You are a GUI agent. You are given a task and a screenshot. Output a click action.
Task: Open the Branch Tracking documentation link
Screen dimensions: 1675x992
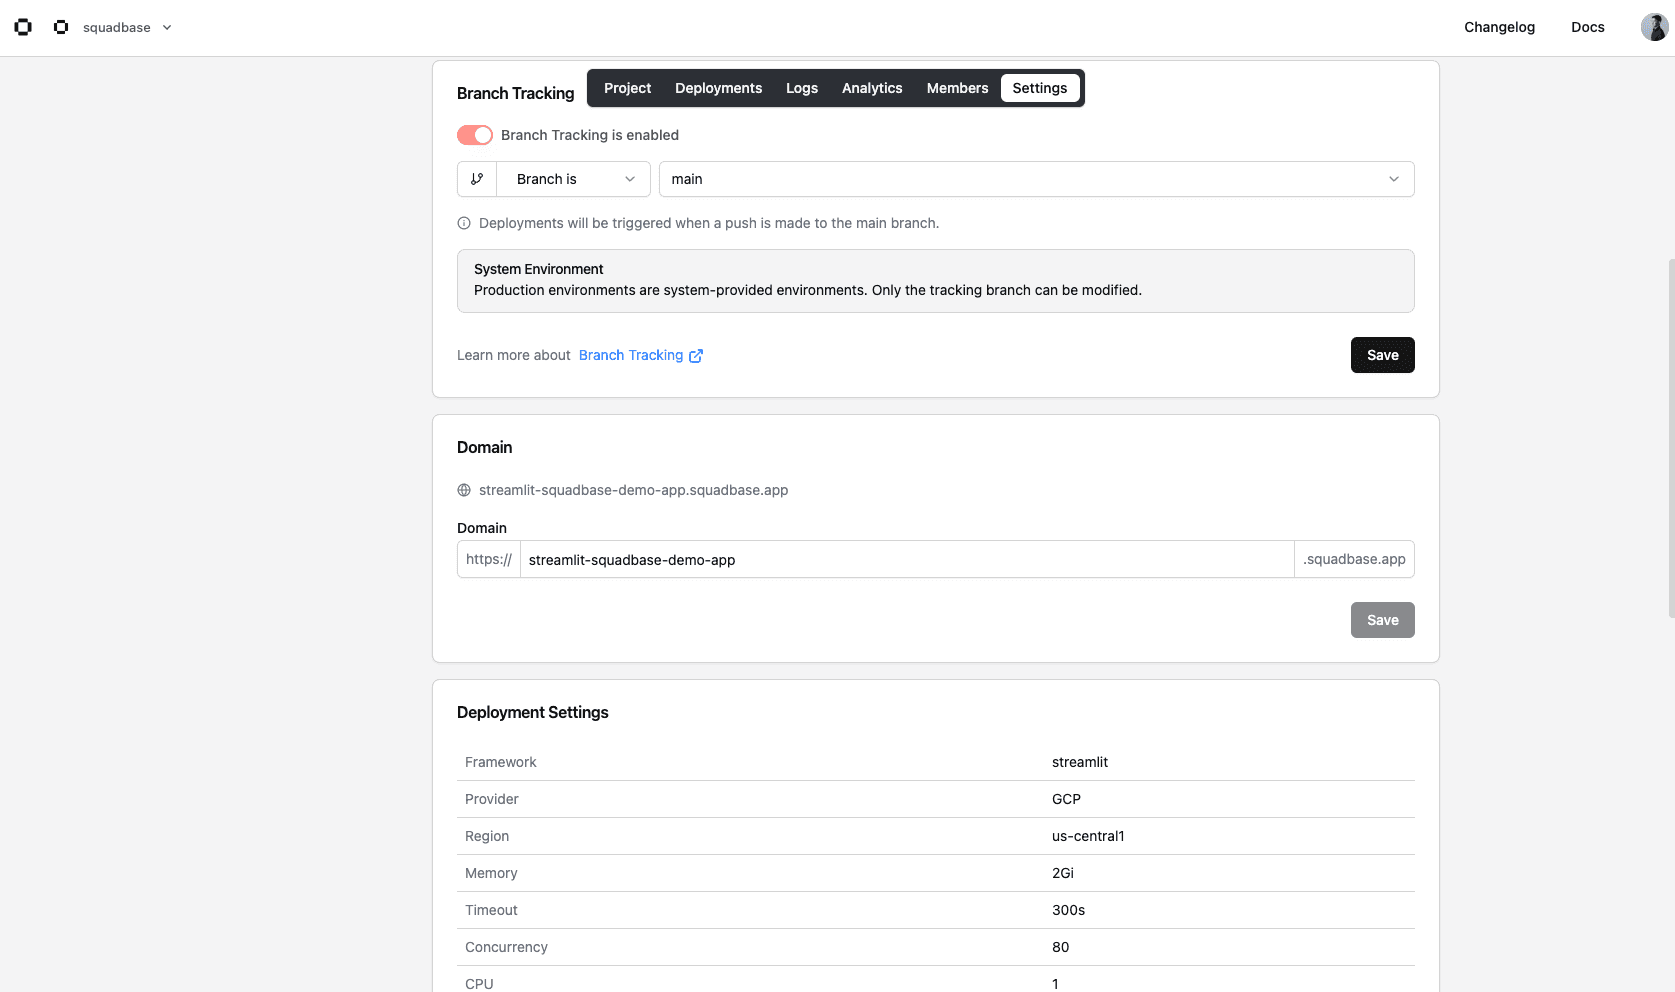(631, 355)
